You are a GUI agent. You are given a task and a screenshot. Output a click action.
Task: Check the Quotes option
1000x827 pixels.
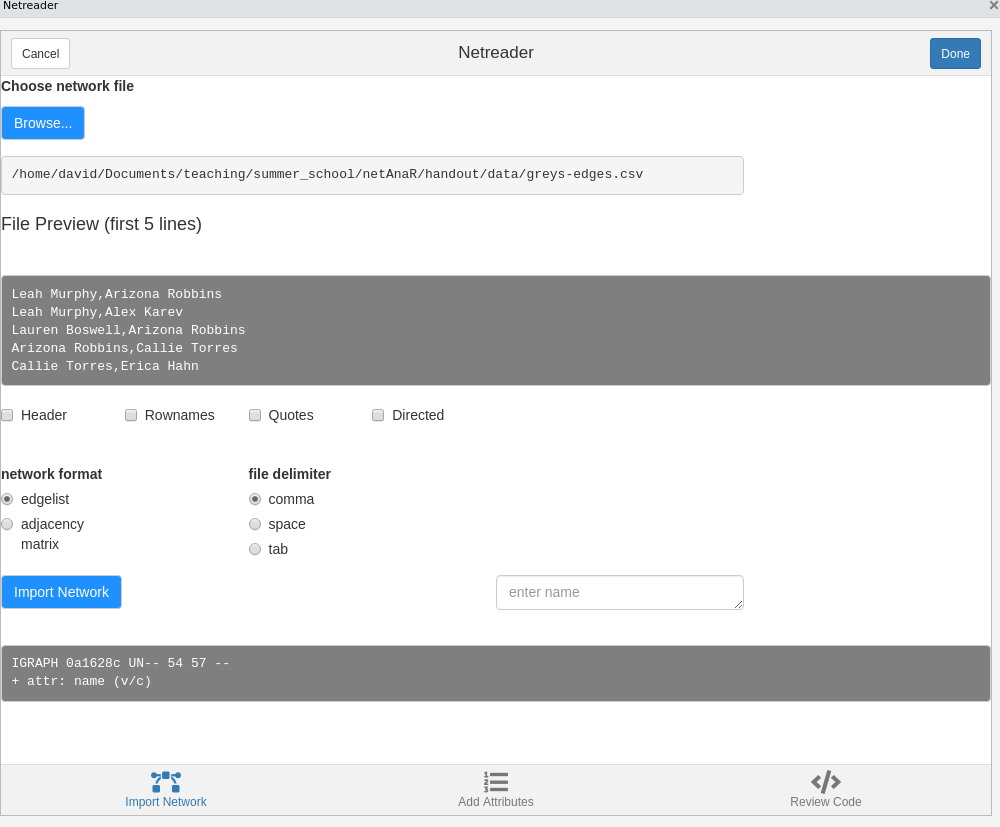click(255, 415)
